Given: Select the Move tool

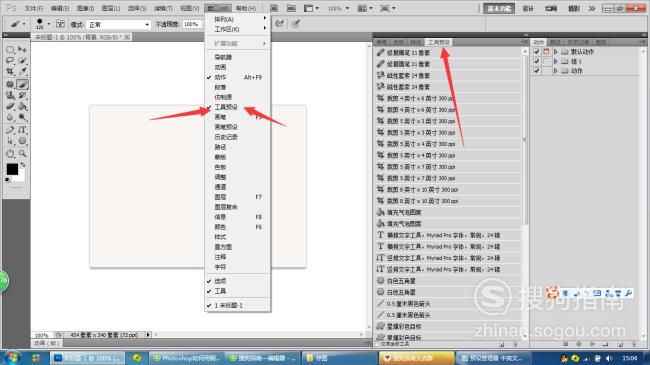Looking at the screenshot, I should (22, 50).
